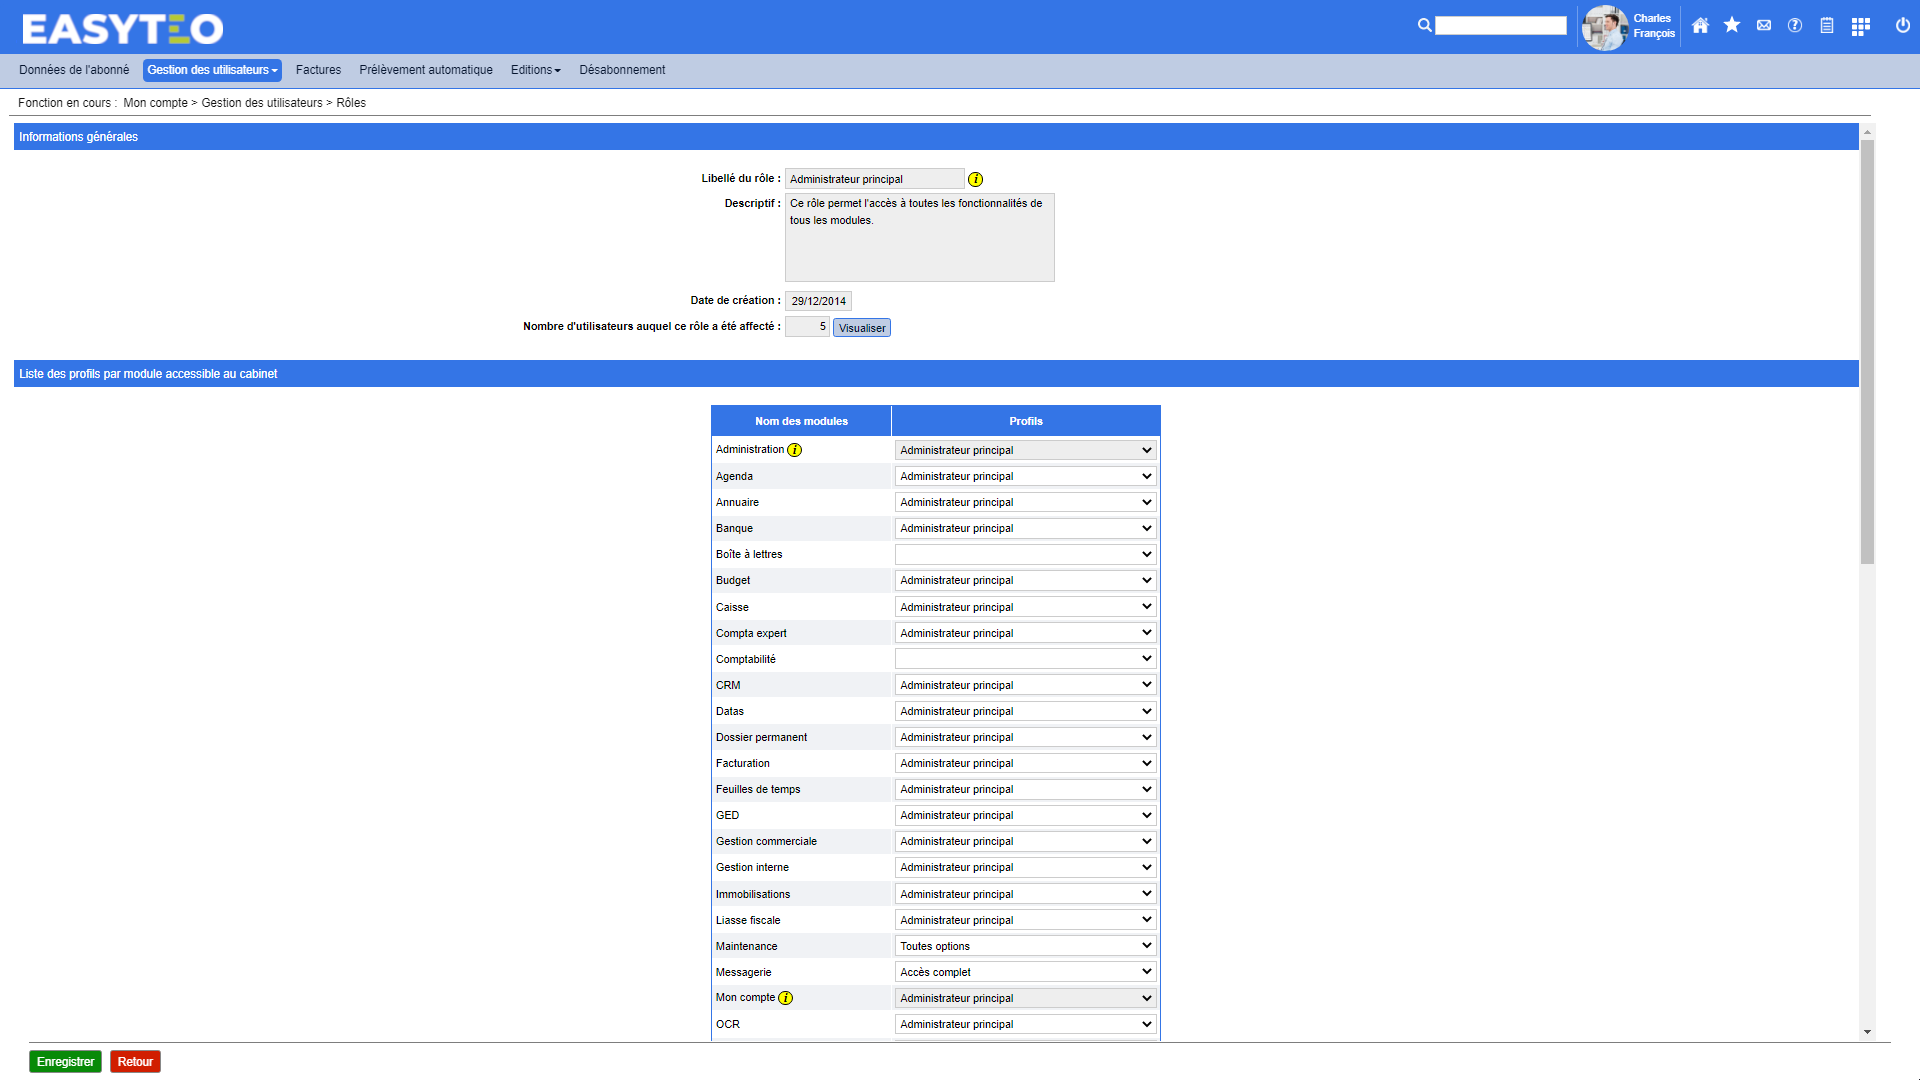
Task: Open the Boîte à lettres profile dropdown
Action: (1025, 554)
